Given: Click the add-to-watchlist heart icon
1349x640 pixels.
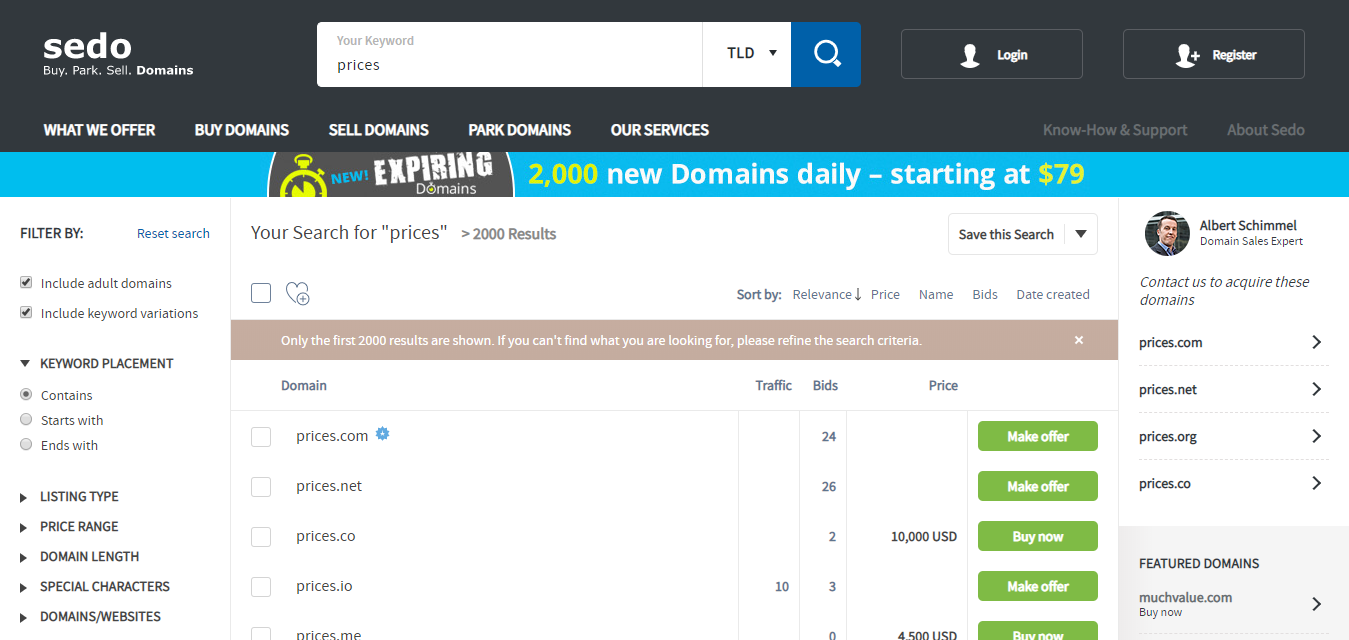Looking at the screenshot, I should (x=297, y=293).
